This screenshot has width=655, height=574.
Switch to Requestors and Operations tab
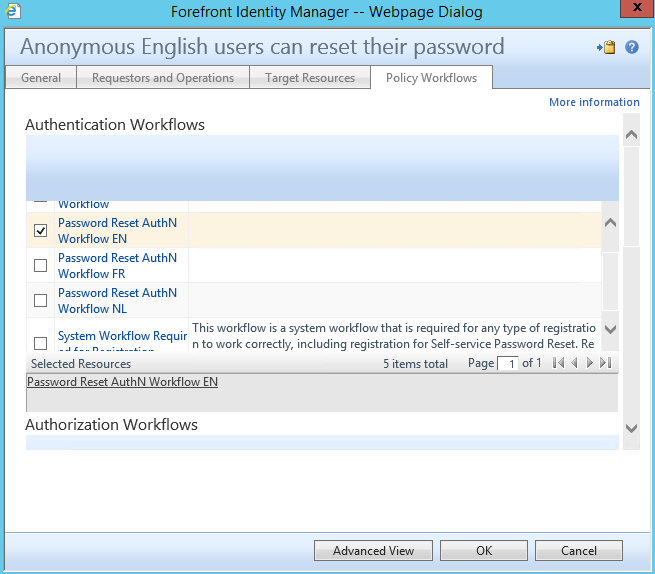point(163,78)
